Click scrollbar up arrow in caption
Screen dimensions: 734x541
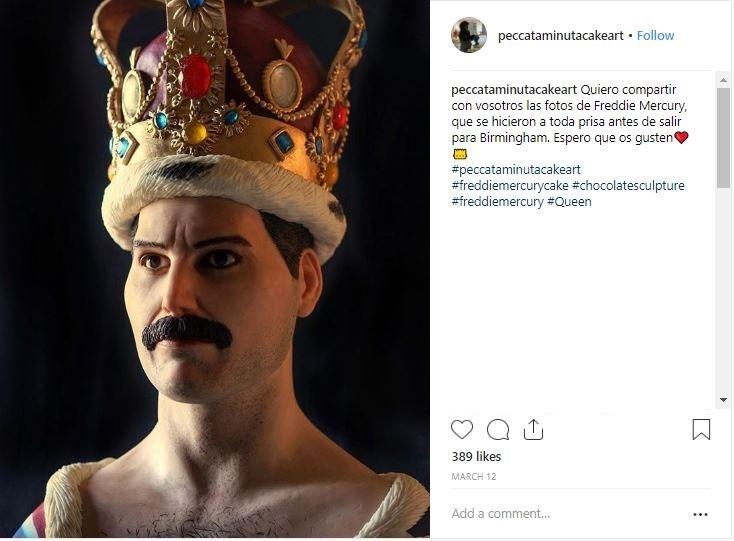click(x=723, y=80)
